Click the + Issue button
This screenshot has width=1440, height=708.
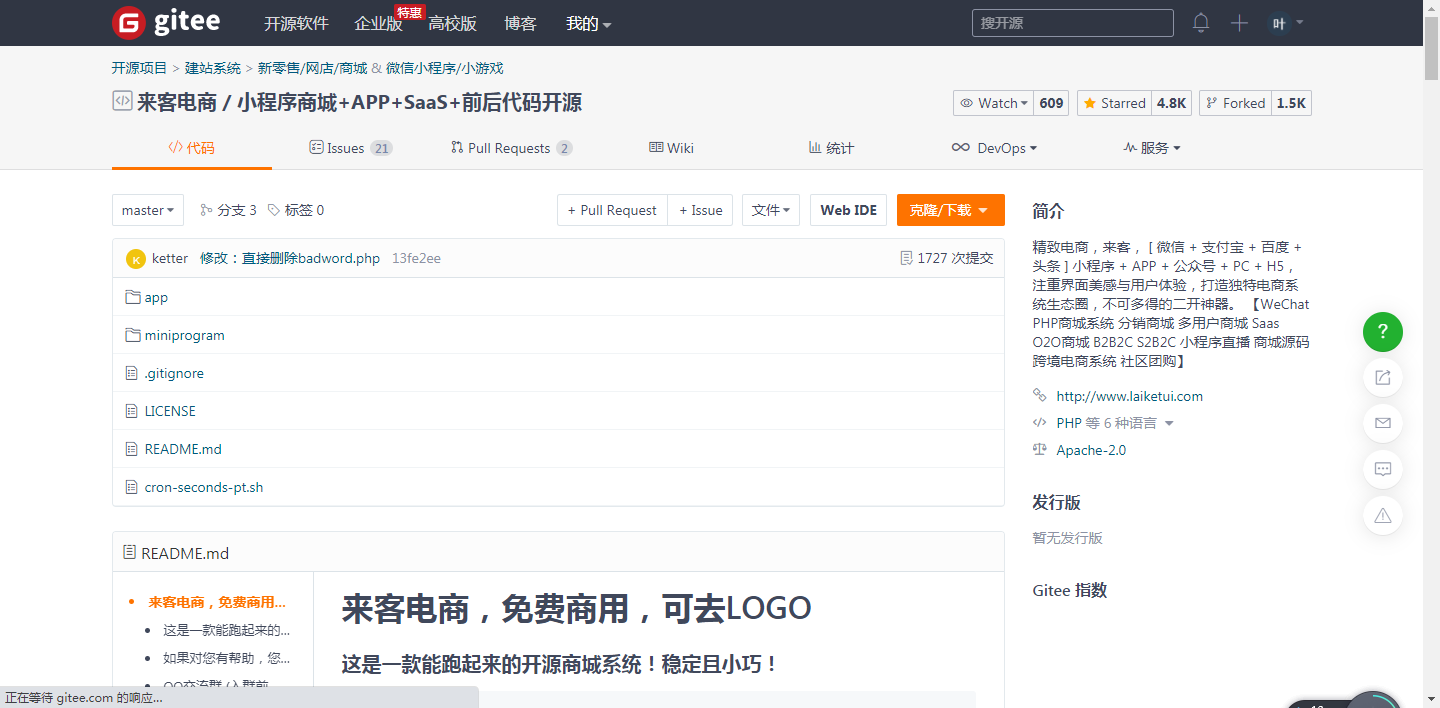pos(701,210)
